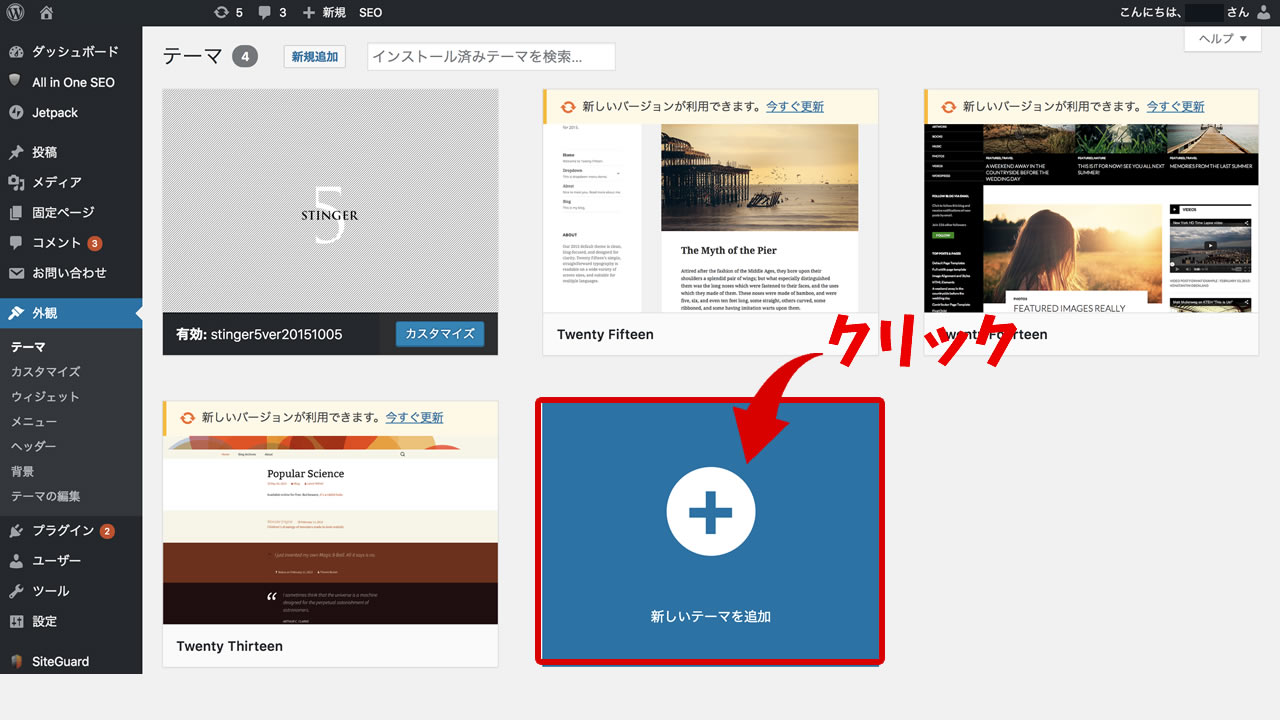Open 固定ページ menu label

[x=63, y=212]
